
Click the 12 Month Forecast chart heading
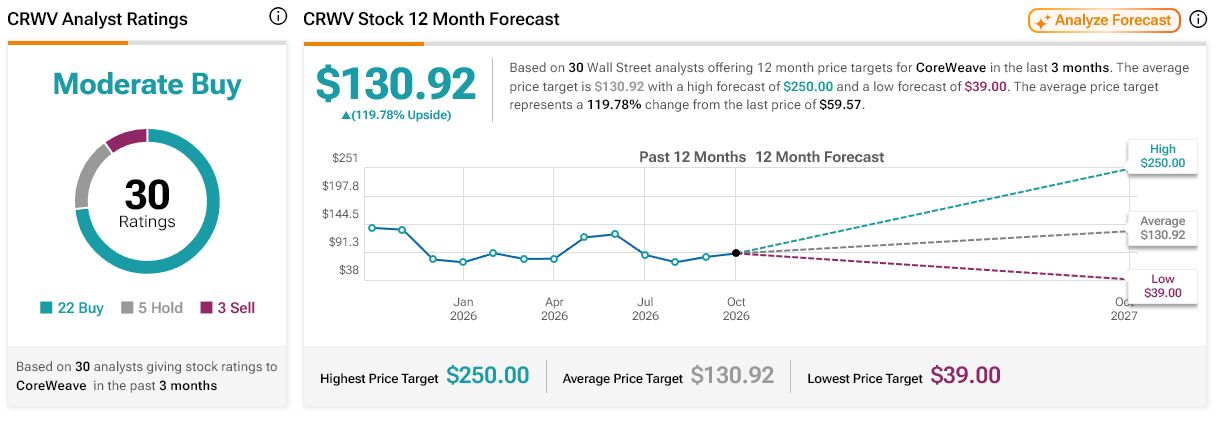click(820, 157)
